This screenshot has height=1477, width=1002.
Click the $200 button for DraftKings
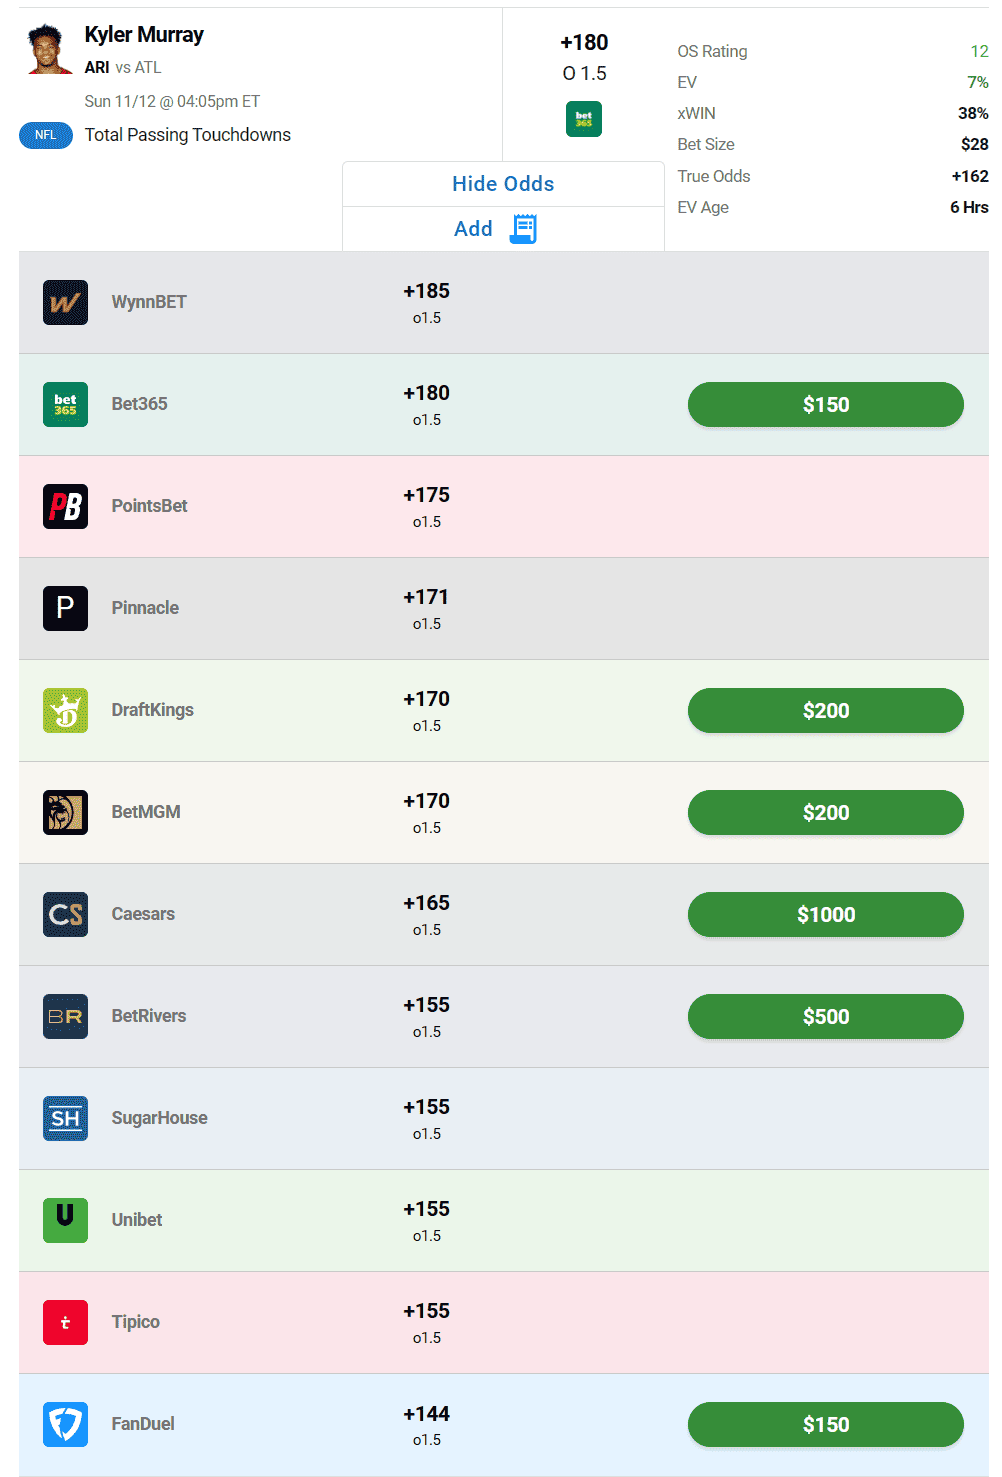[826, 710]
